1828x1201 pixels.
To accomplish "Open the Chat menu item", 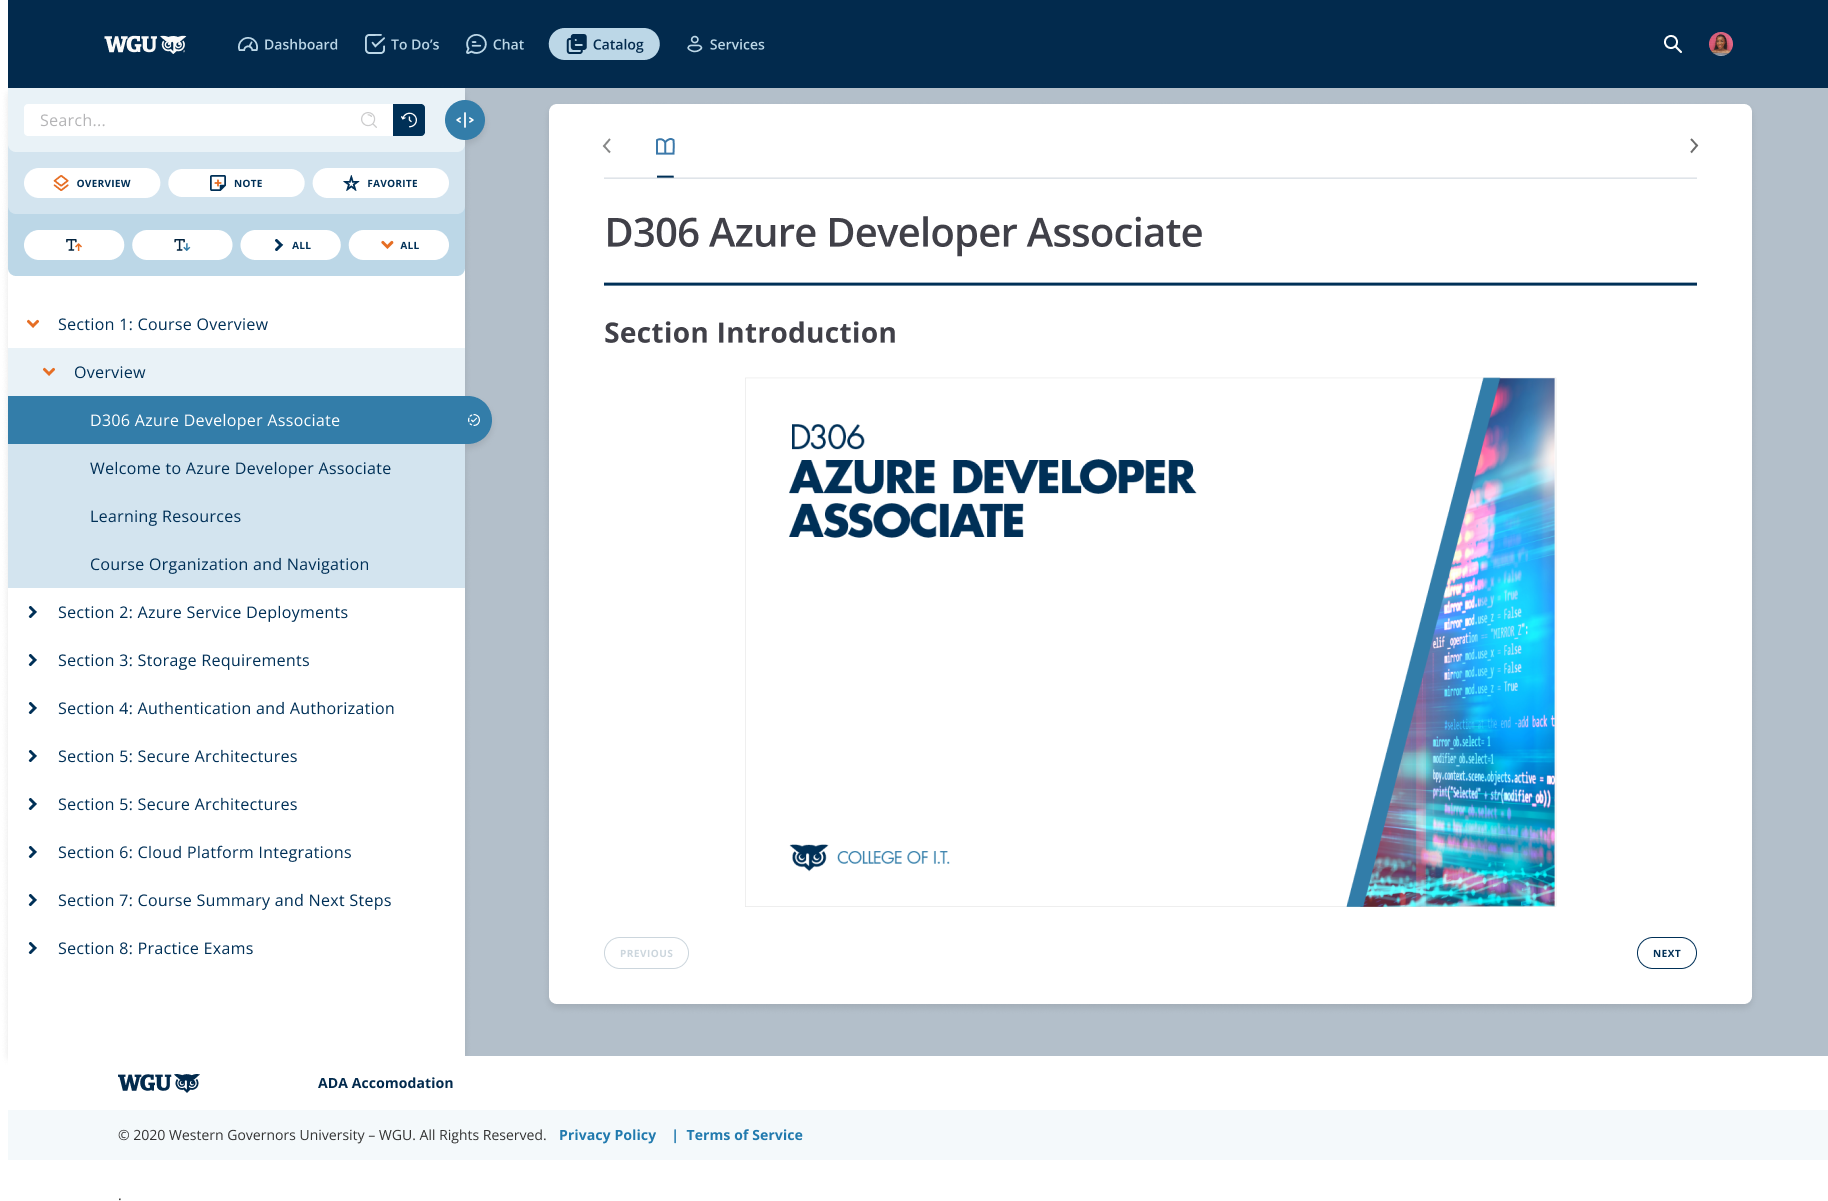I will [495, 44].
